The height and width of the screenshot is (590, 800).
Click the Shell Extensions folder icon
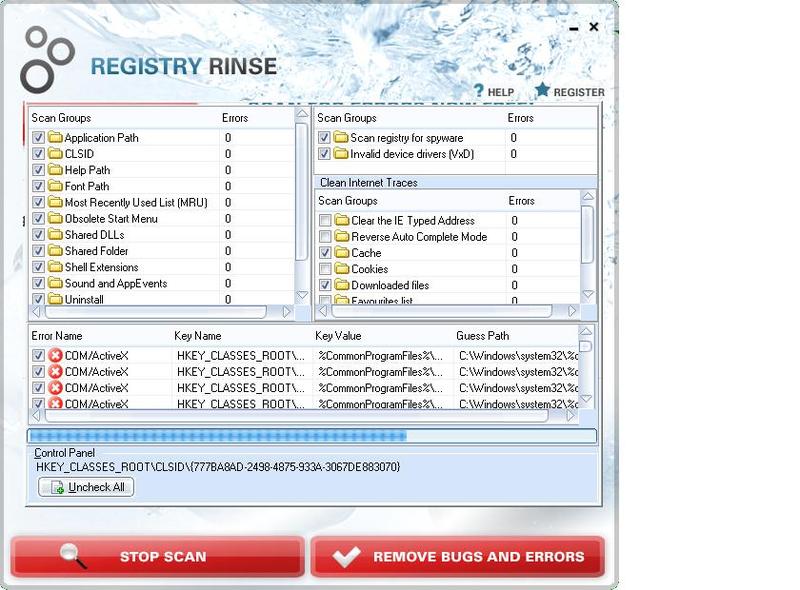pyautogui.click(x=55, y=267)
